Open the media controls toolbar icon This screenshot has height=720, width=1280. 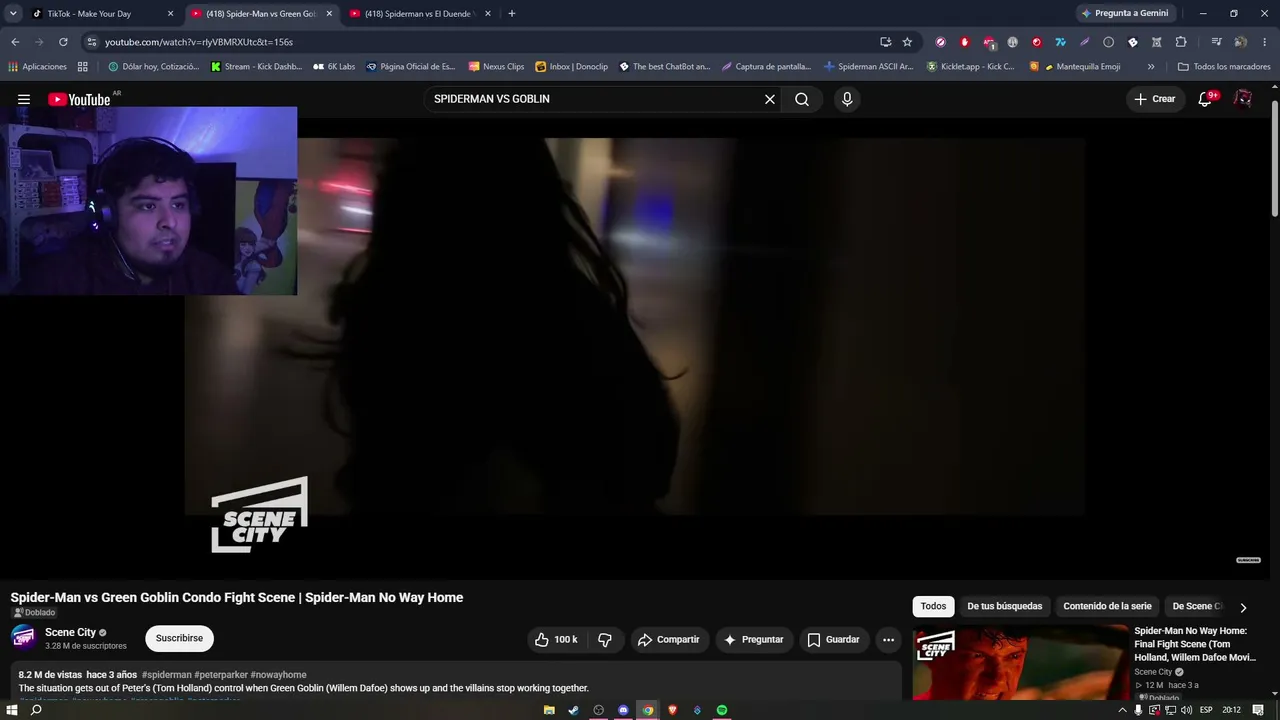coord(1216,42)
